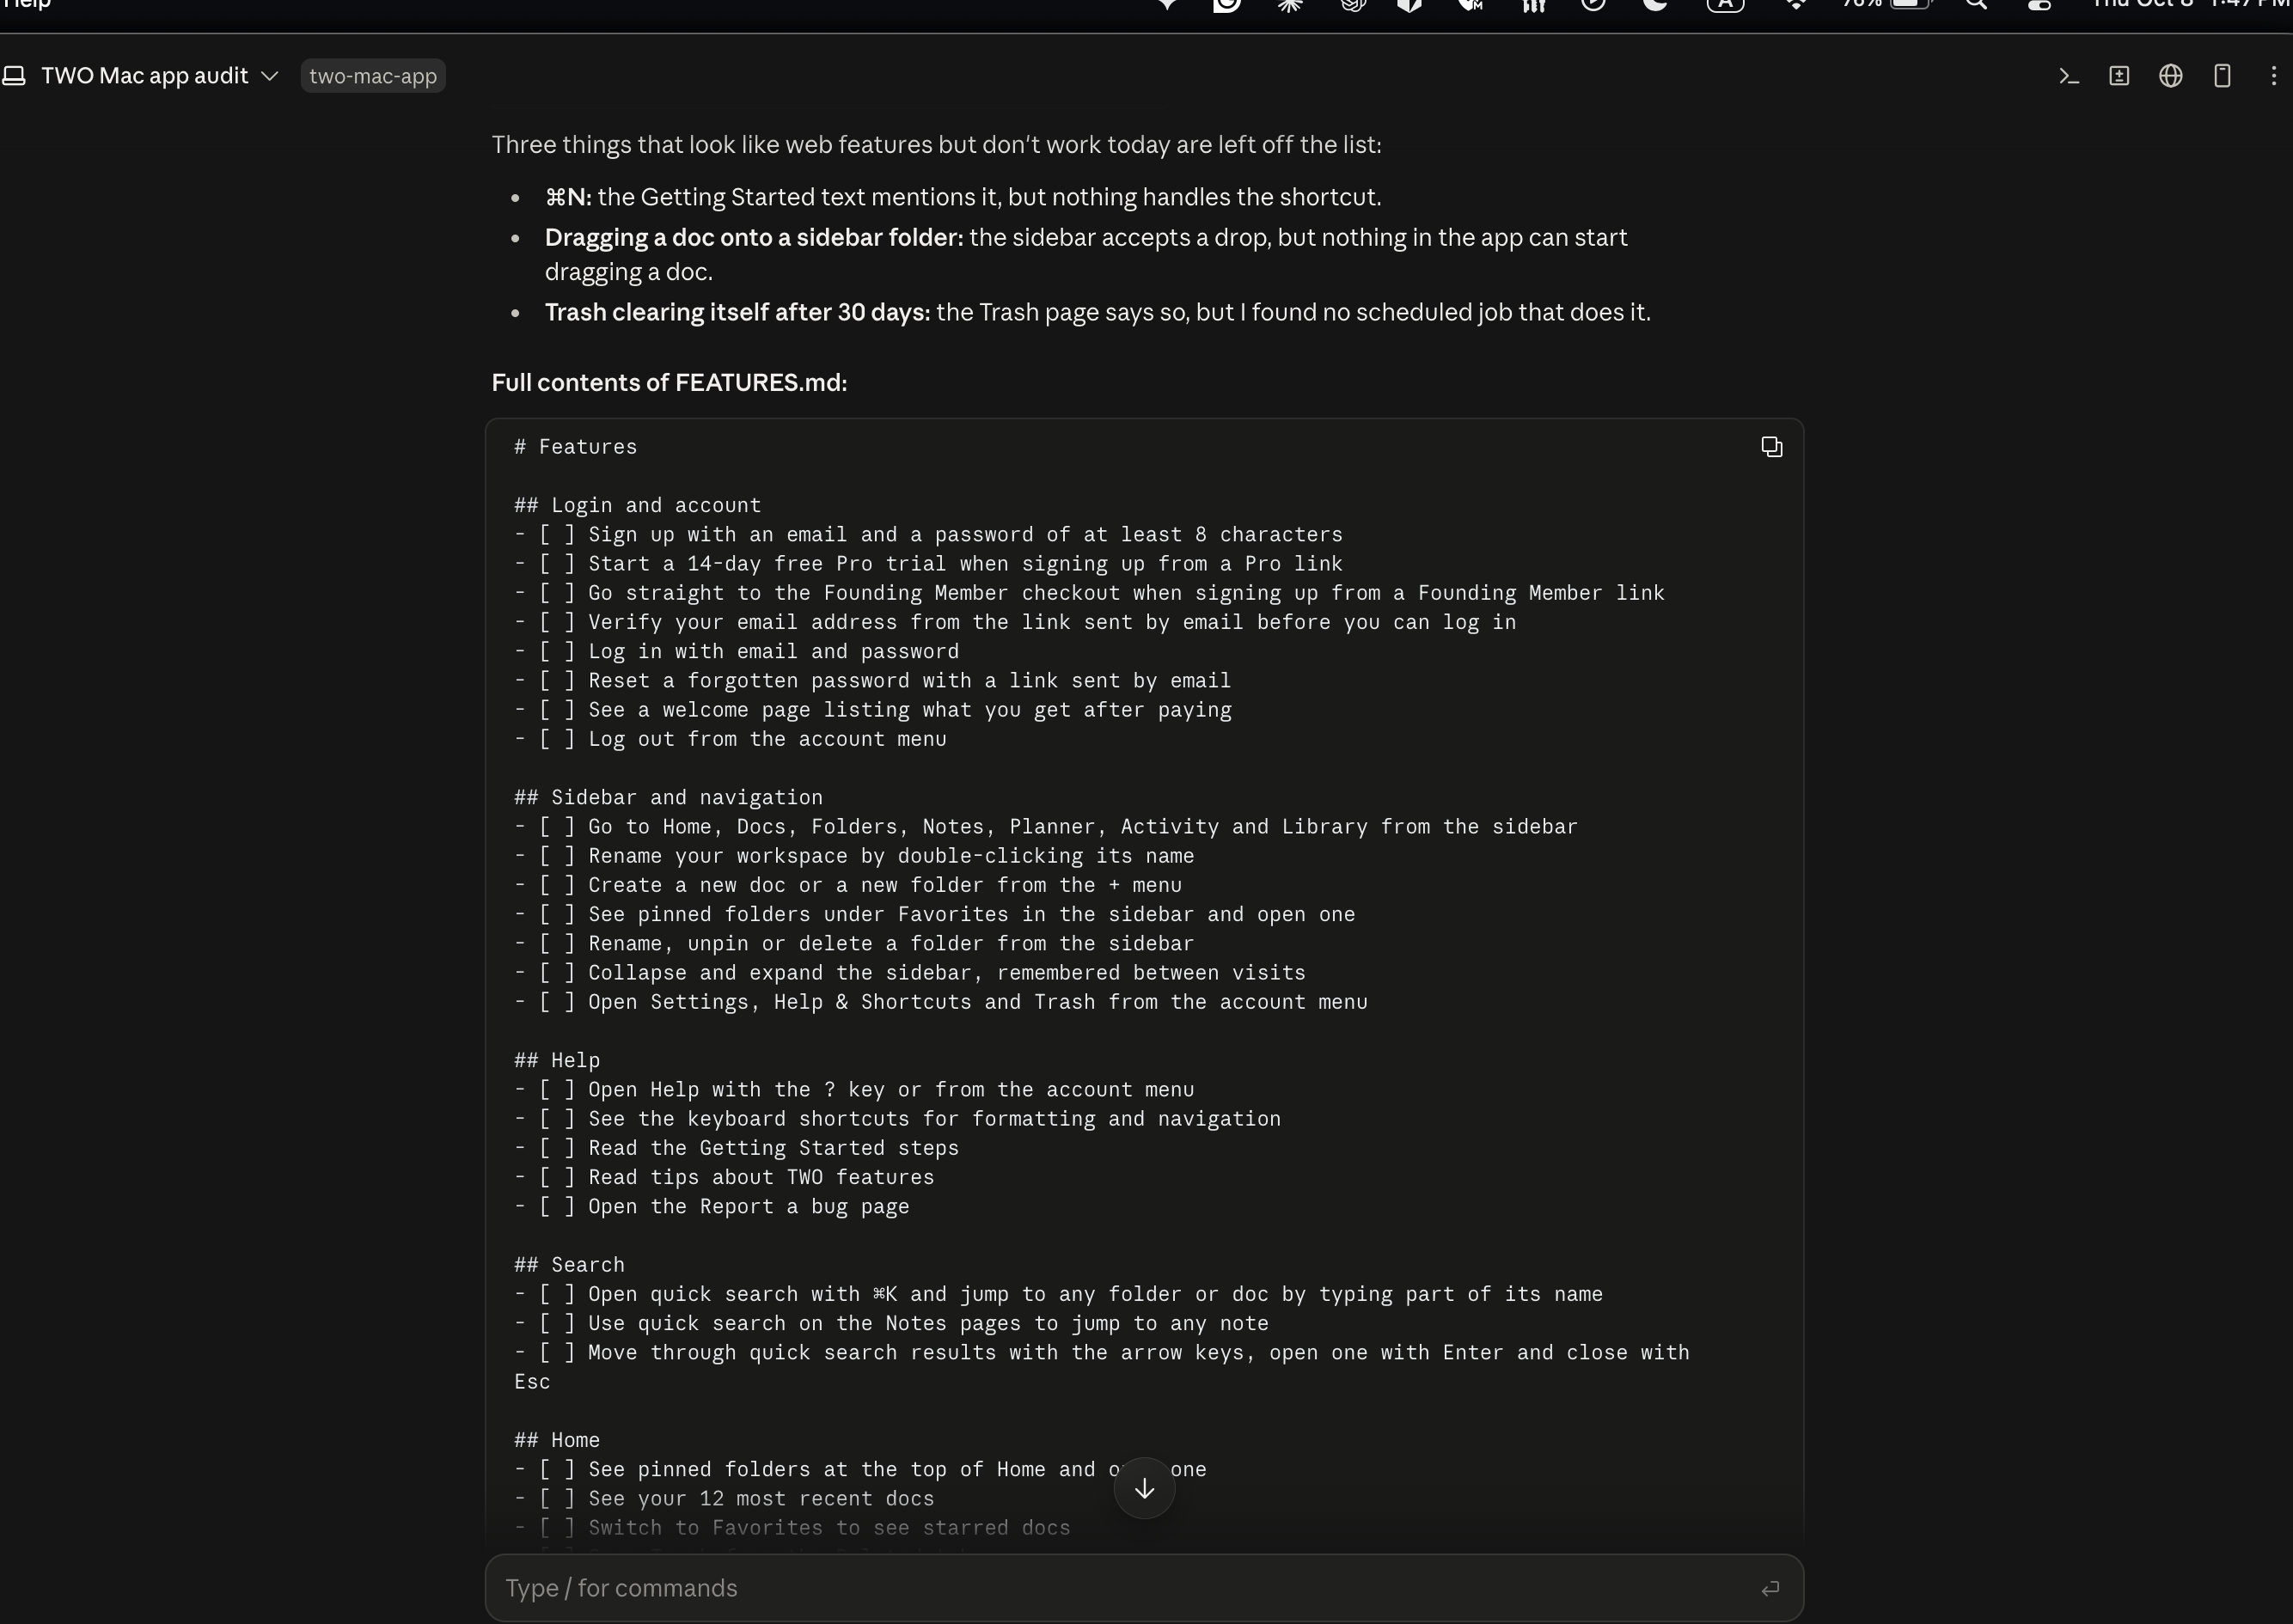Click the "# Features" line in code block
Image resolution: width=2293 pixels, height=1624 pixels.
(575, 447)
